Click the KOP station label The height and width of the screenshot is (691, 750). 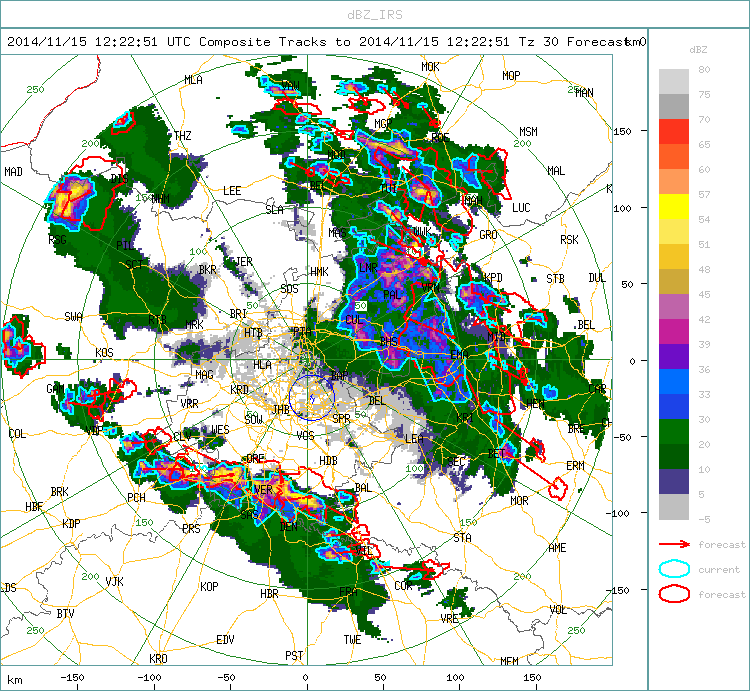click(209, 587)
